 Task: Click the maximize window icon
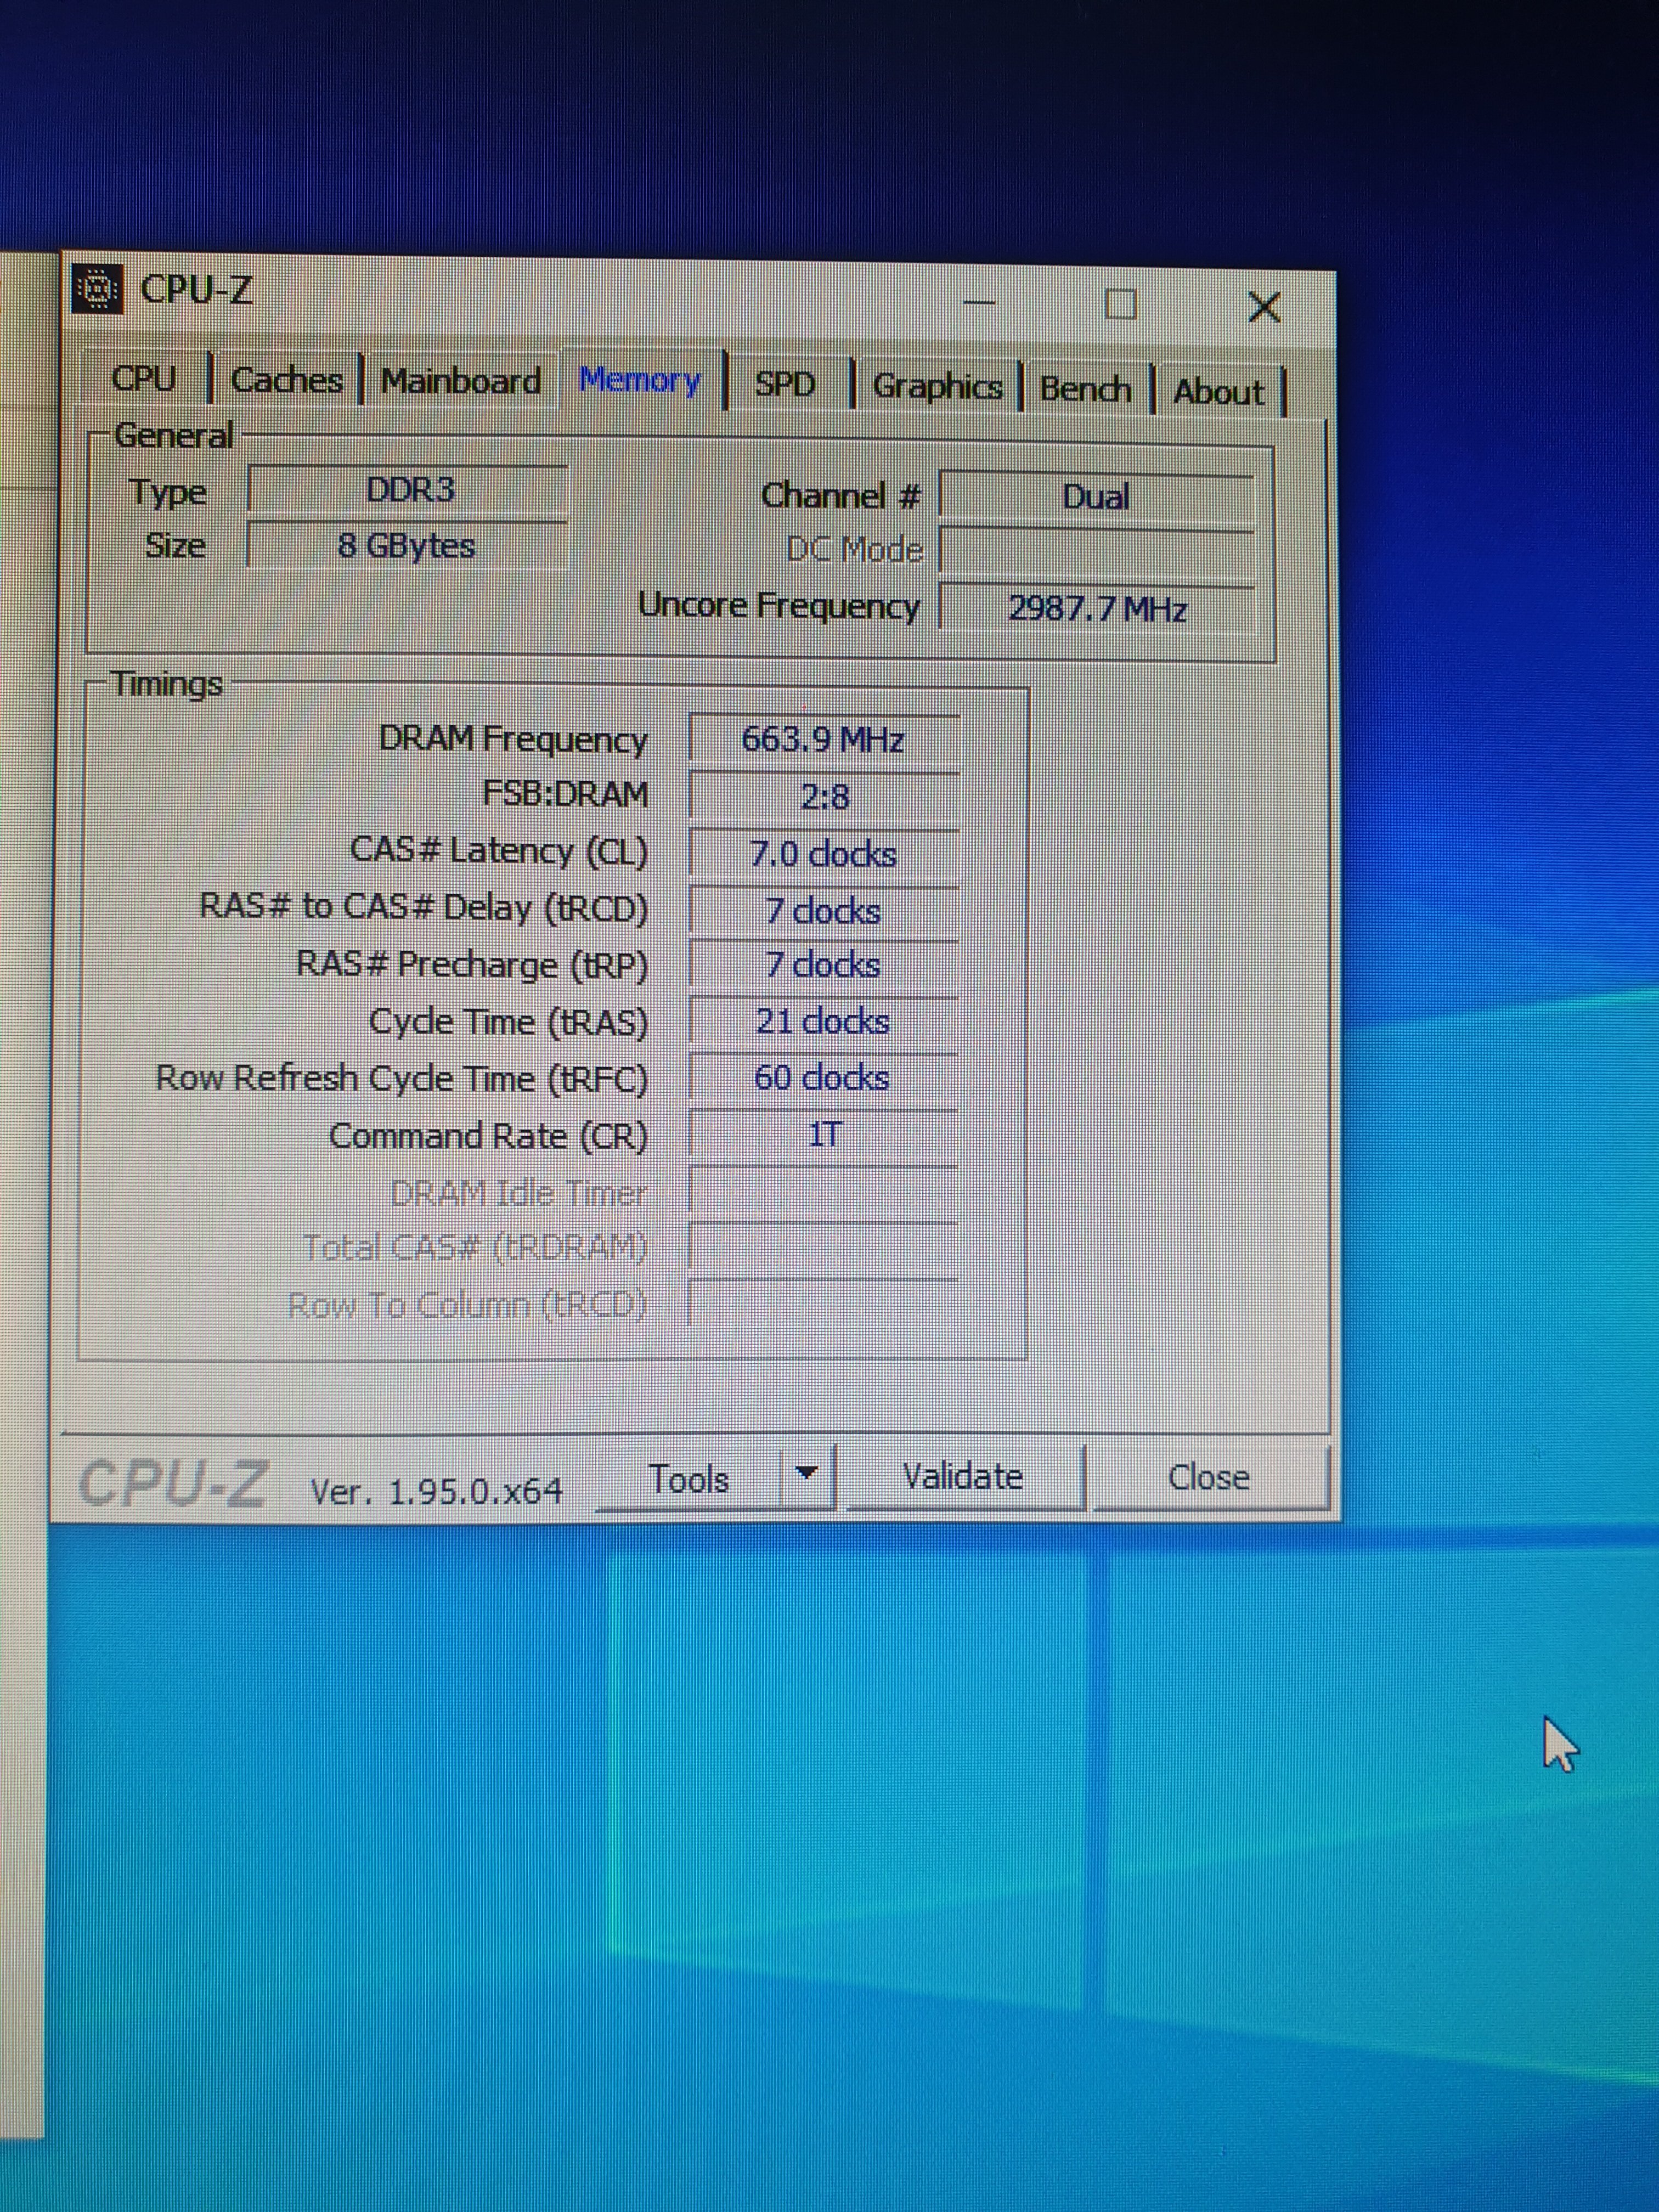[x=1120, y=304]
